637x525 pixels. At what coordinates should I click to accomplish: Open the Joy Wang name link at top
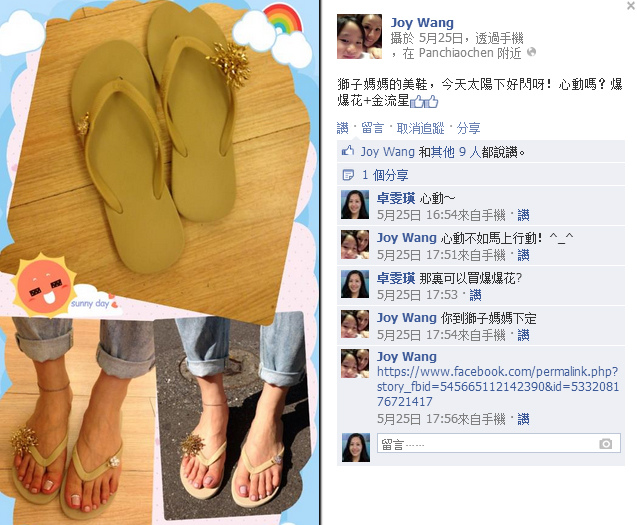click(x=422, y=23)
